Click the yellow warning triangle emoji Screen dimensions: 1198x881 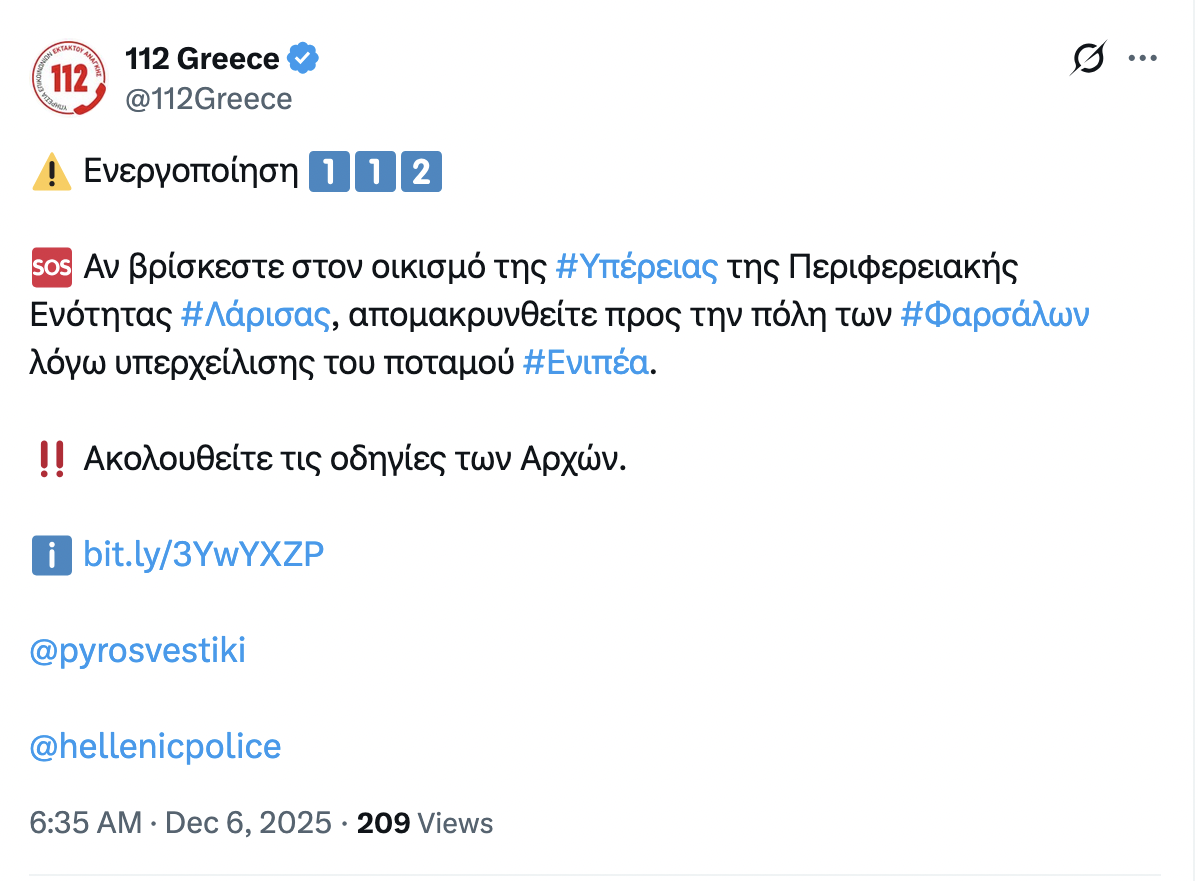coord(52,173)
